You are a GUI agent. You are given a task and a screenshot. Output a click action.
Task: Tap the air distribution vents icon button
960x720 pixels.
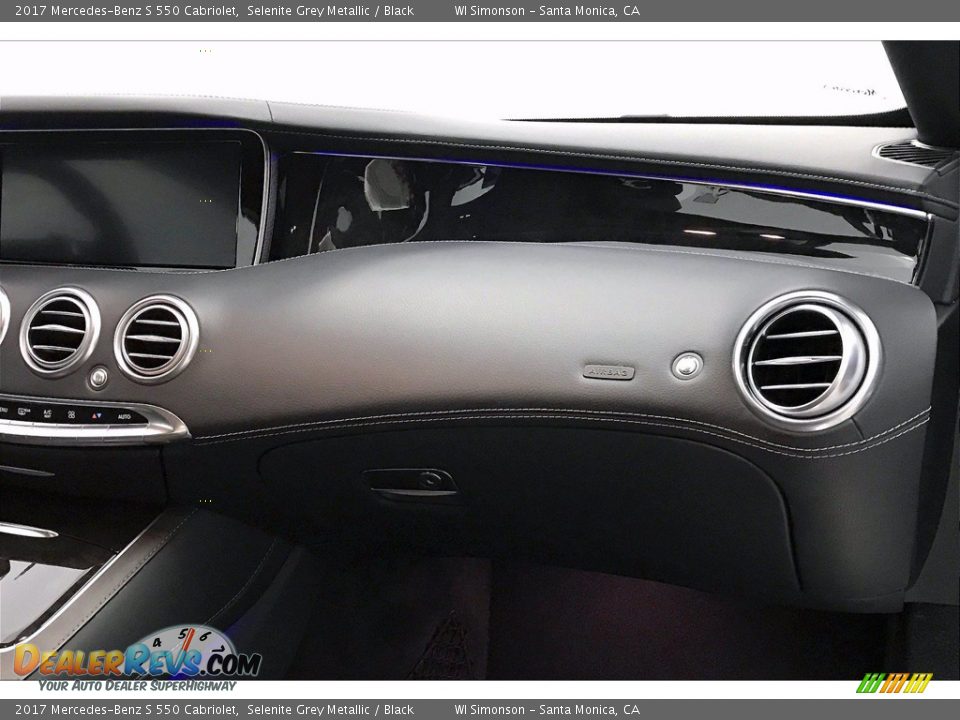click(71, 414)
